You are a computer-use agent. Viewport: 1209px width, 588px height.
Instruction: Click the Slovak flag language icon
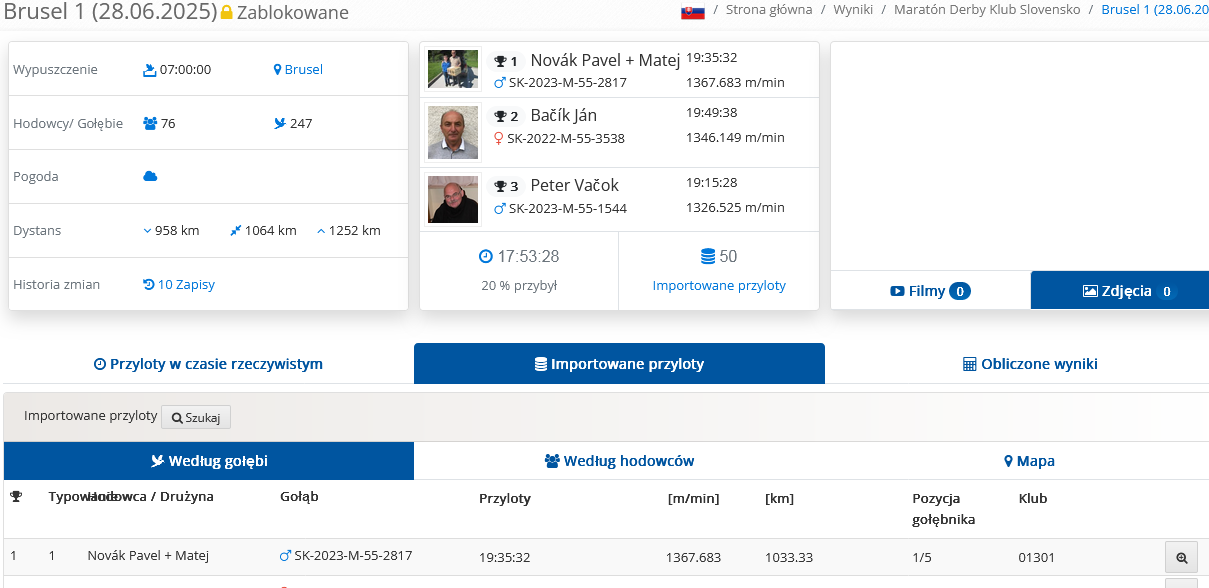point(692,11)
